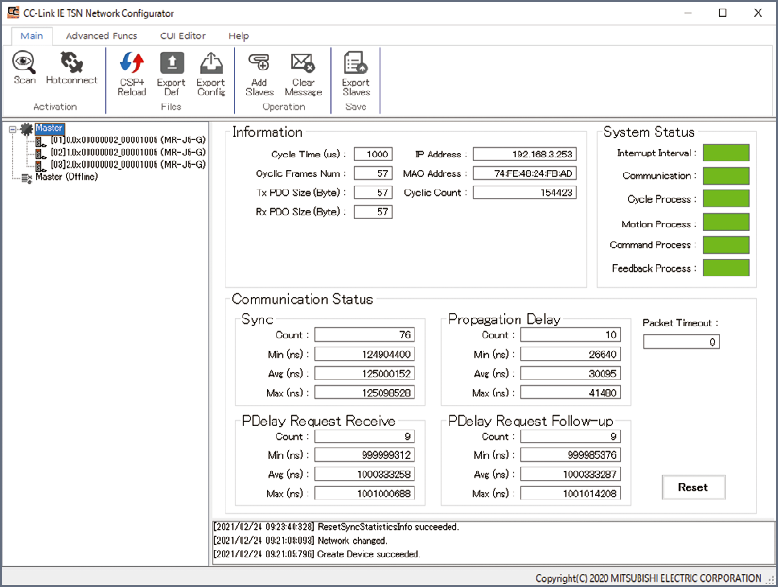Click the Command Process status indicator
This screenshot has width=778, height=587.
tap(726, 245)
